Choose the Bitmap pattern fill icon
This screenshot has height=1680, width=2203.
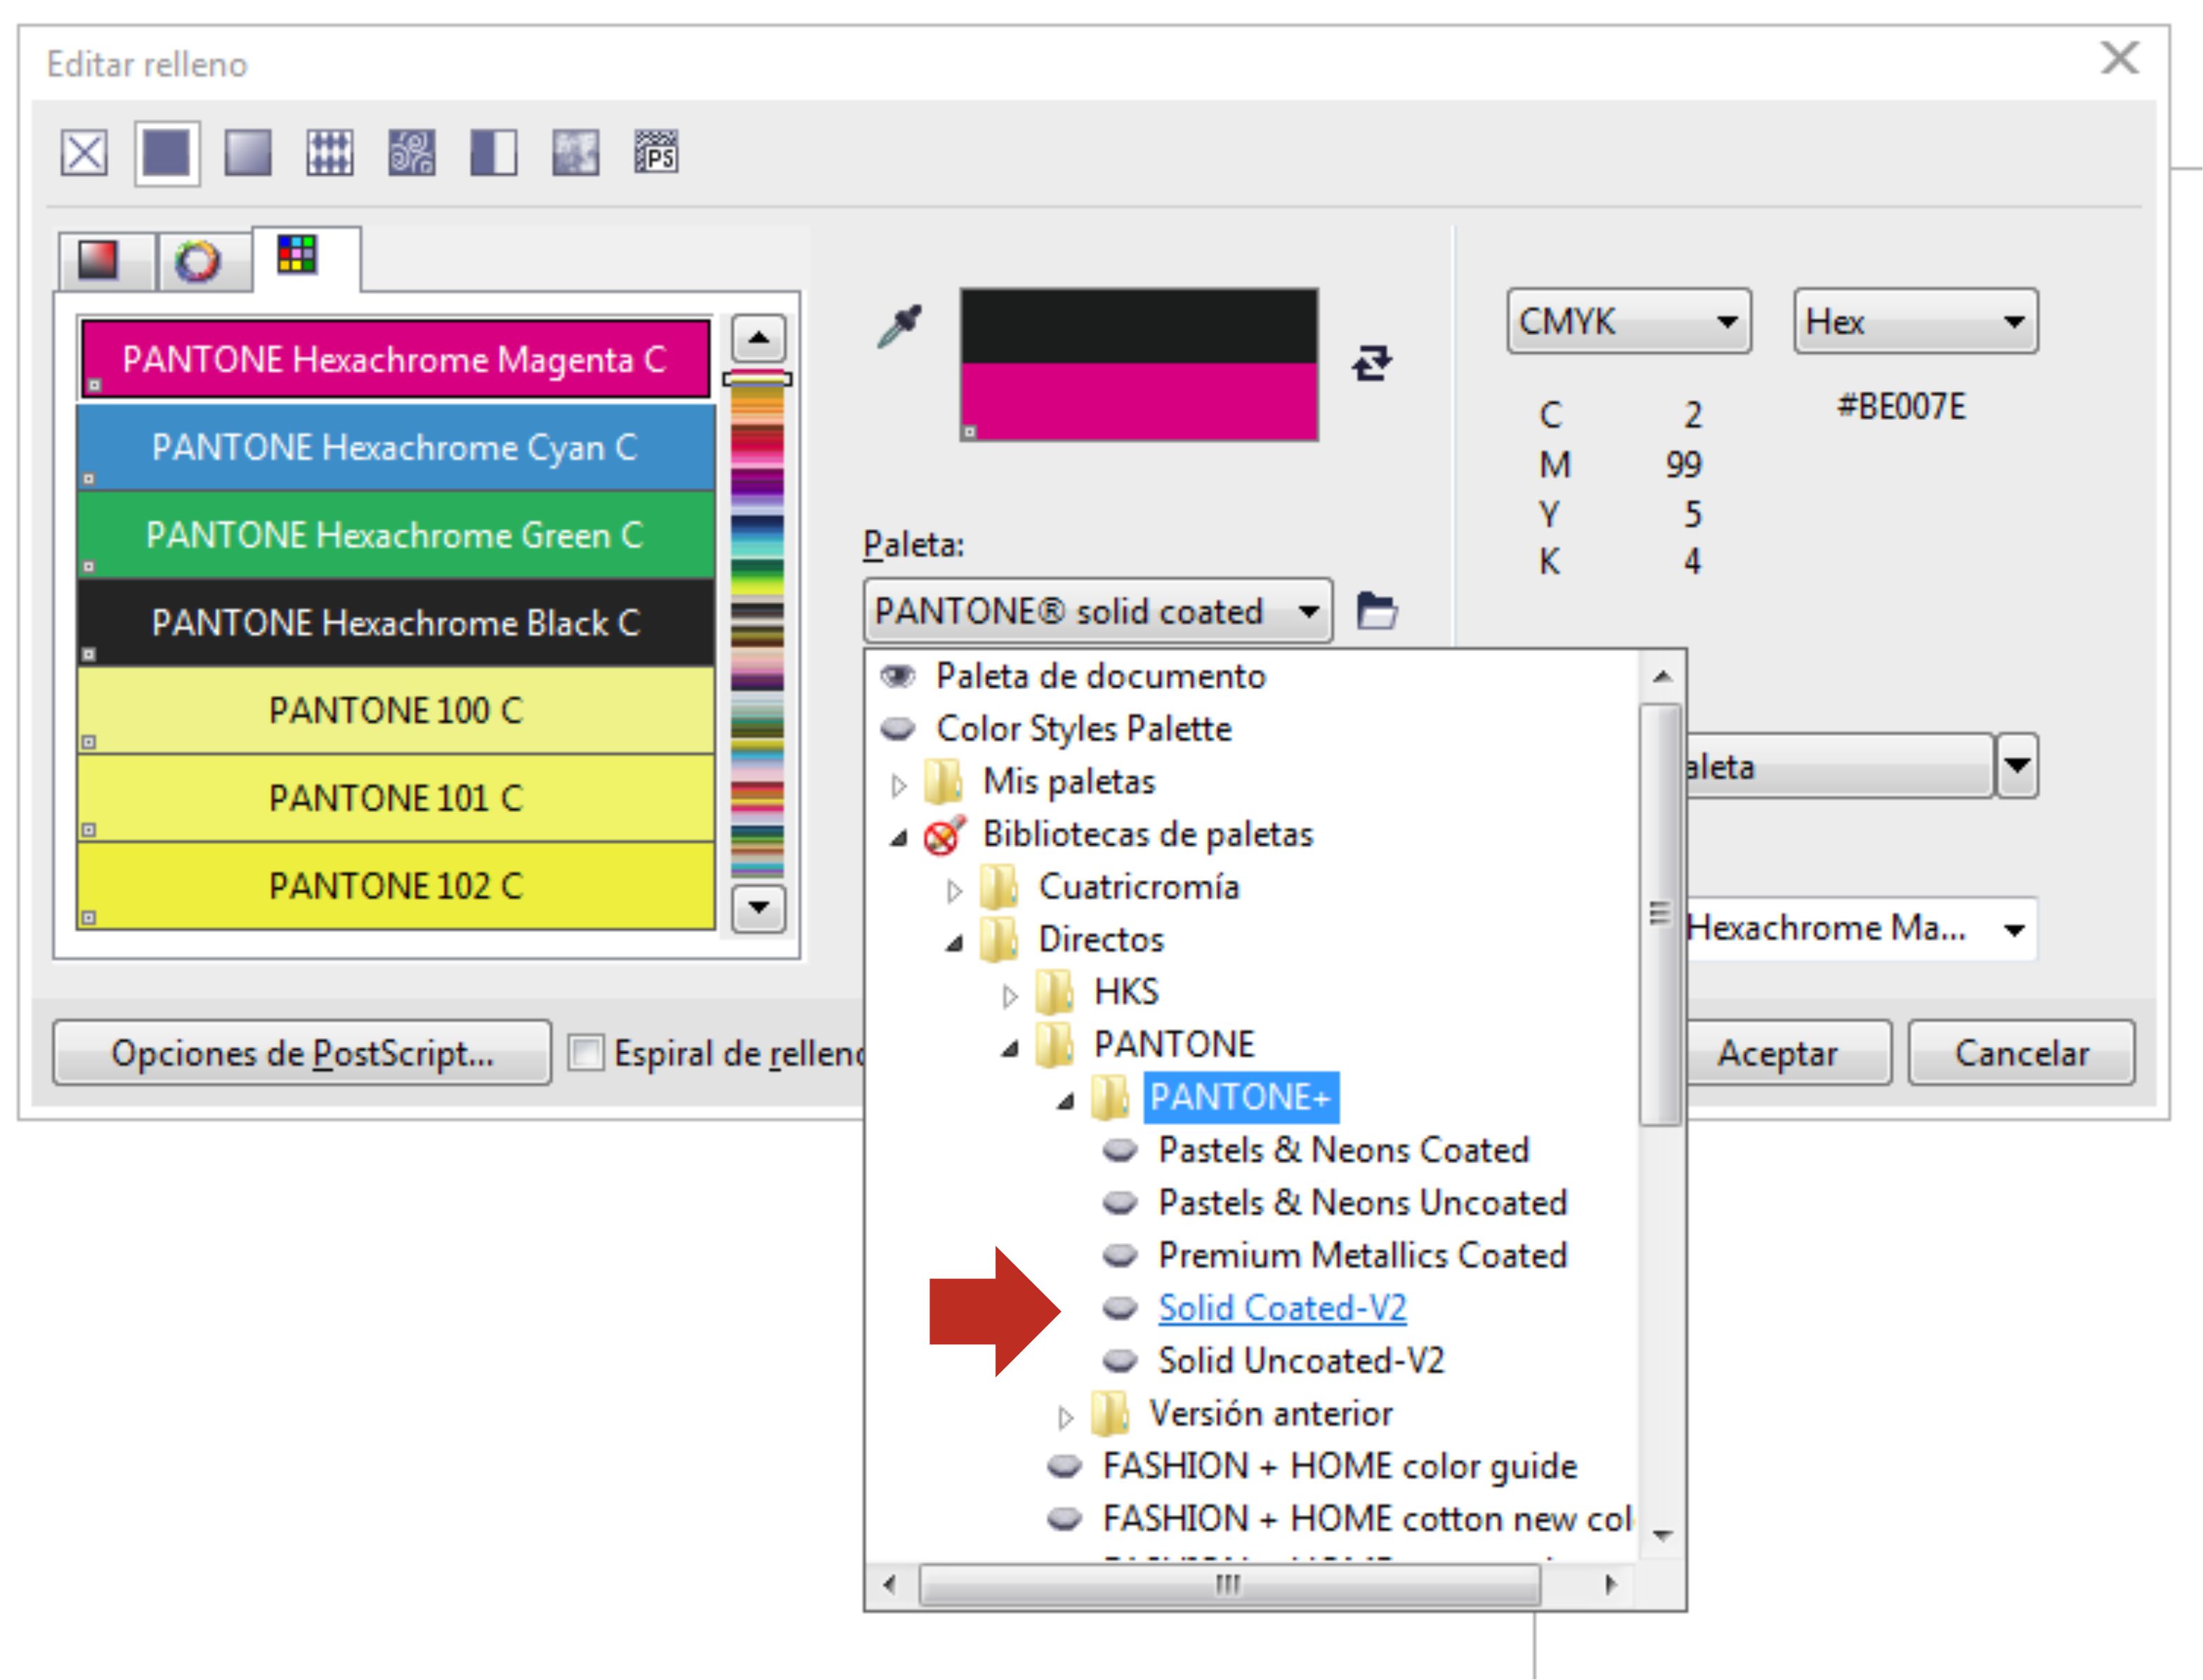coord(412,153)
